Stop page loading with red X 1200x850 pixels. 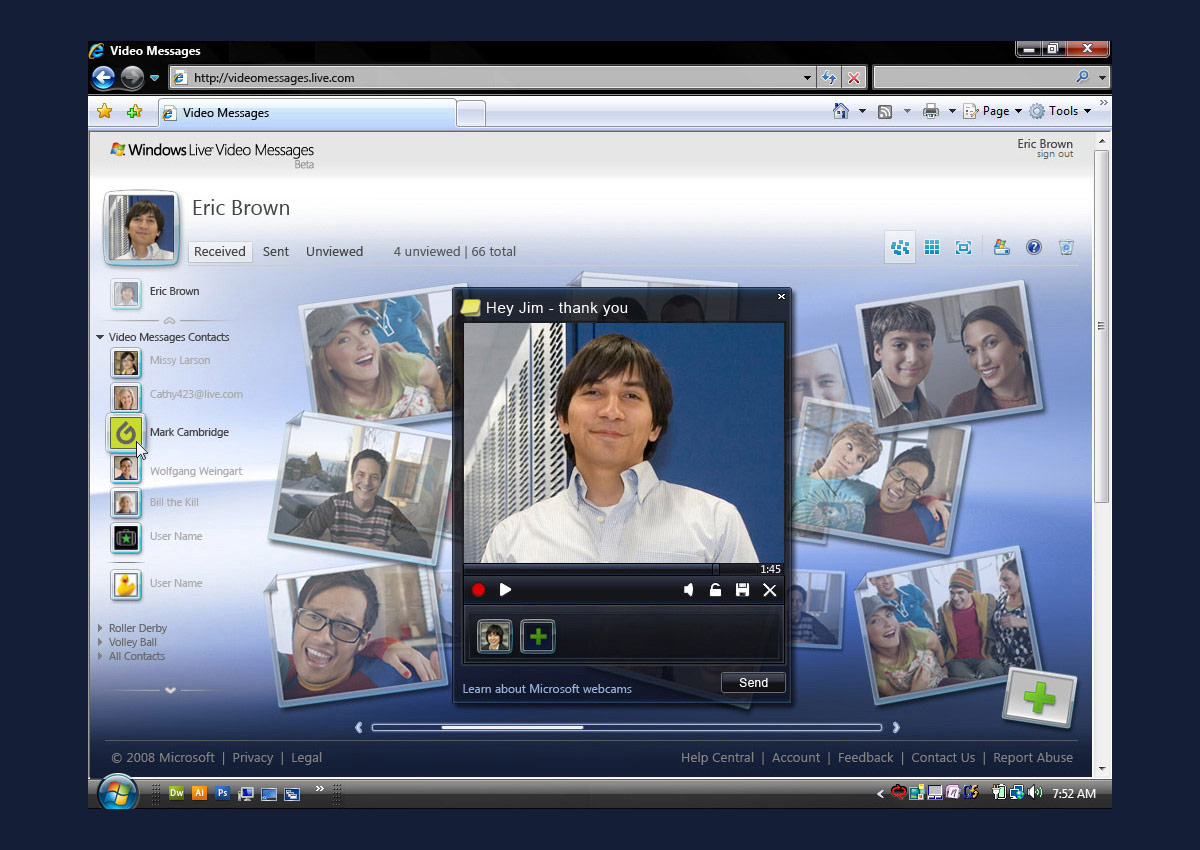tap(854, 77)
